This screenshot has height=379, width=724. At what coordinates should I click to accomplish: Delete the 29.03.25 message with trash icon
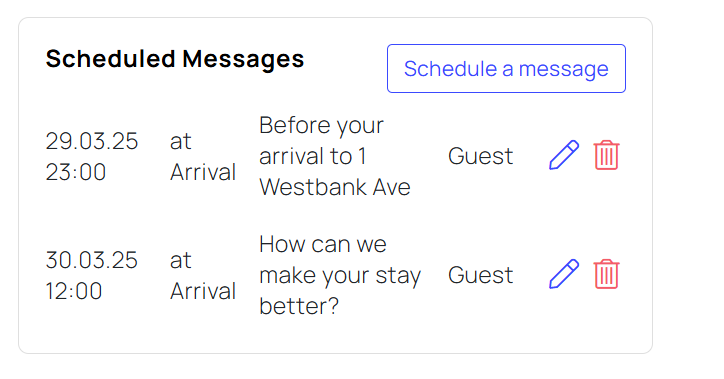(x=606, y=155)
